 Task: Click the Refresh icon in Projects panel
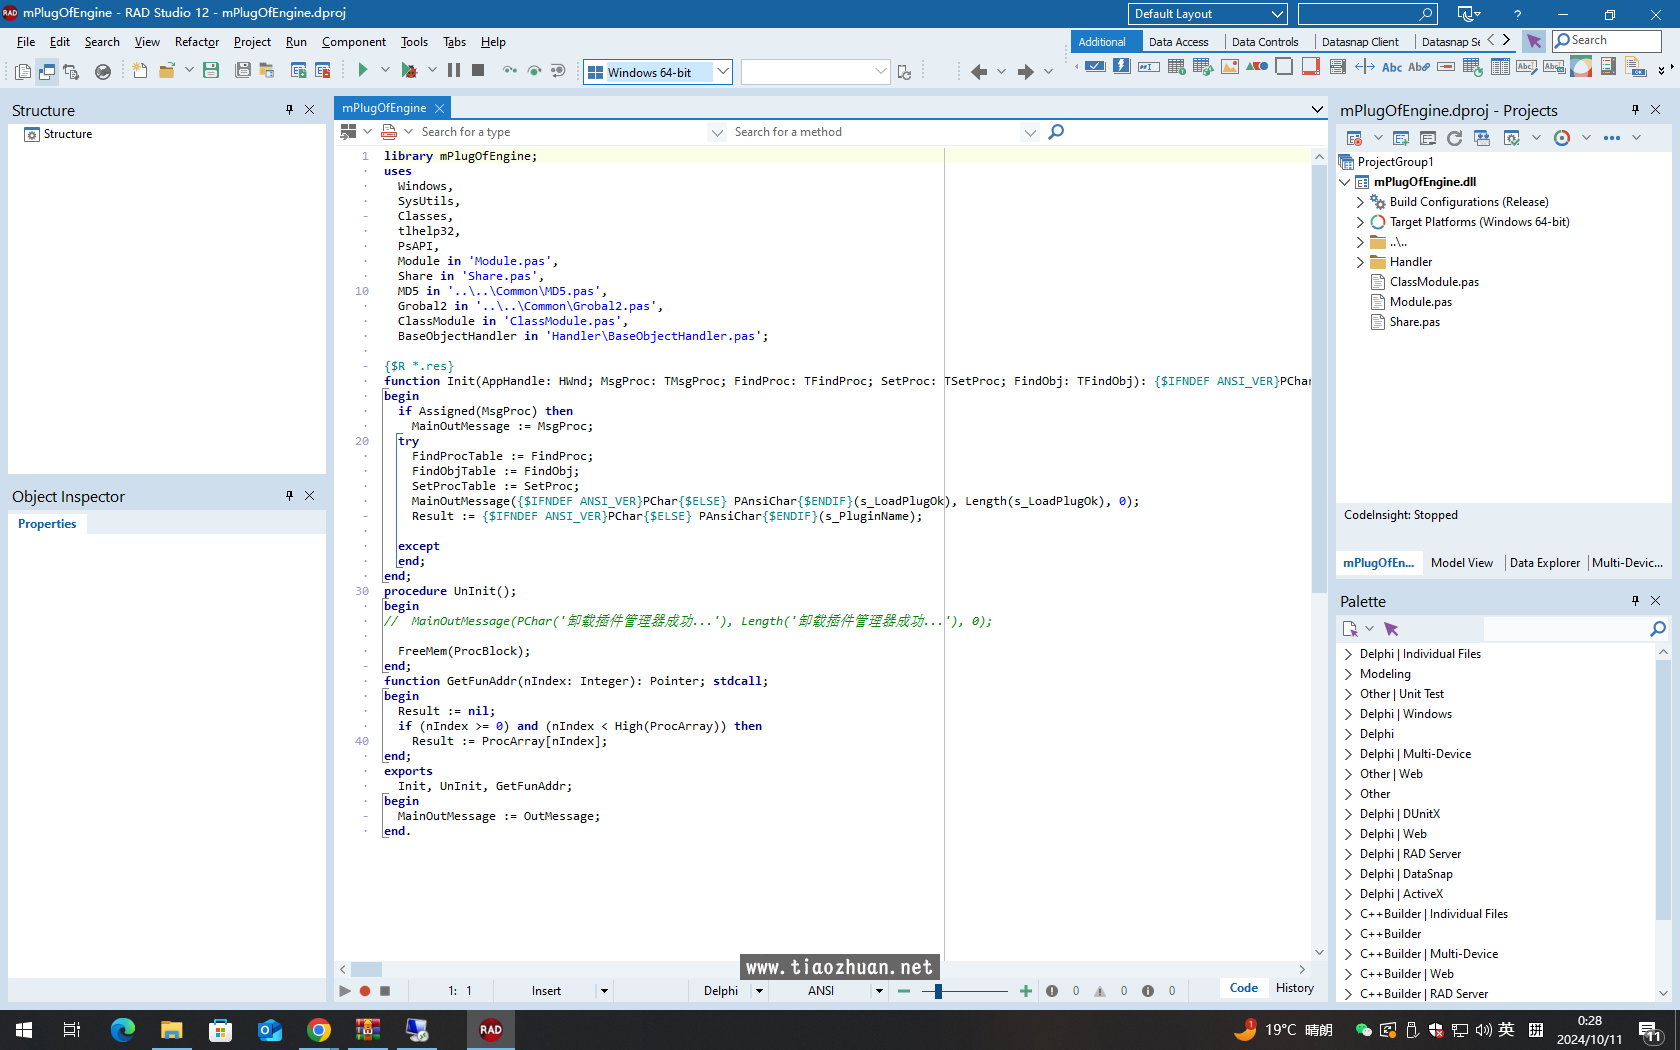1454,138
